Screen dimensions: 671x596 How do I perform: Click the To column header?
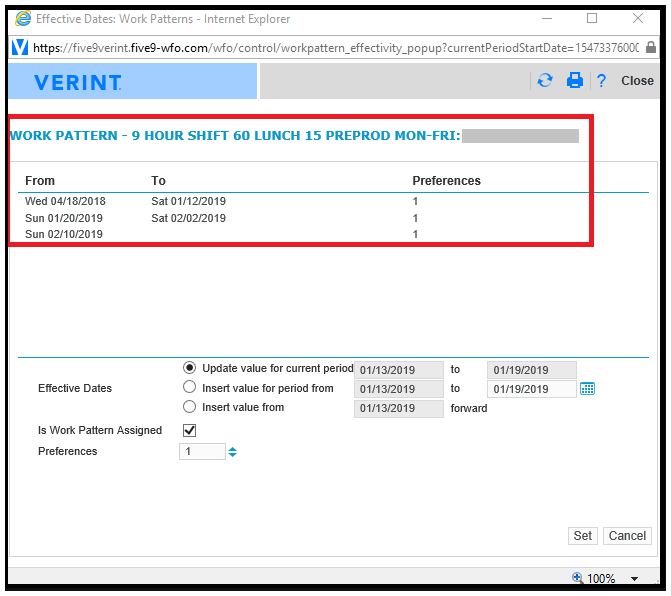coord(158,181)
